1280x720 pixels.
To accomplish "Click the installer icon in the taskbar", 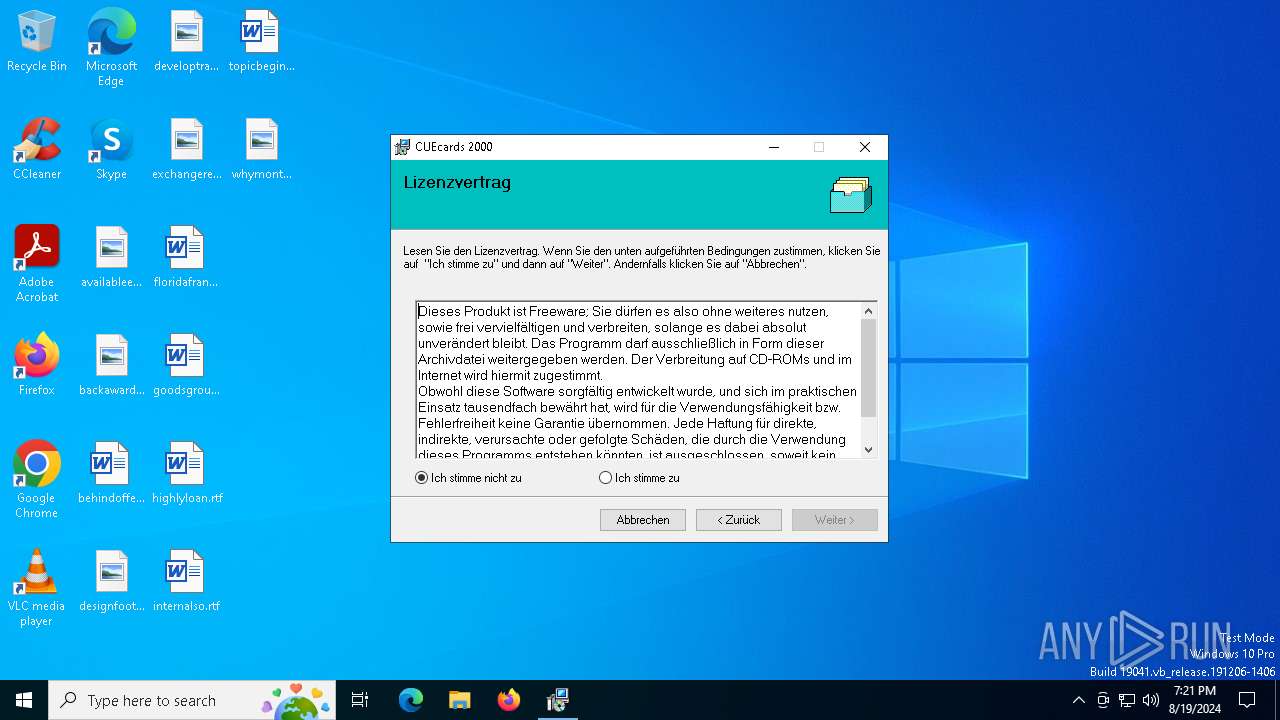I will tap(557, 700).
